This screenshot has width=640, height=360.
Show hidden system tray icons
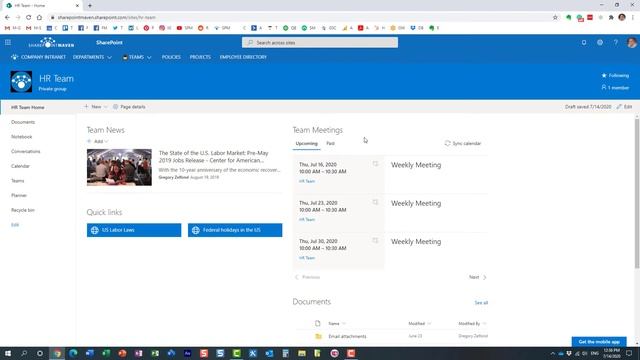553,353
